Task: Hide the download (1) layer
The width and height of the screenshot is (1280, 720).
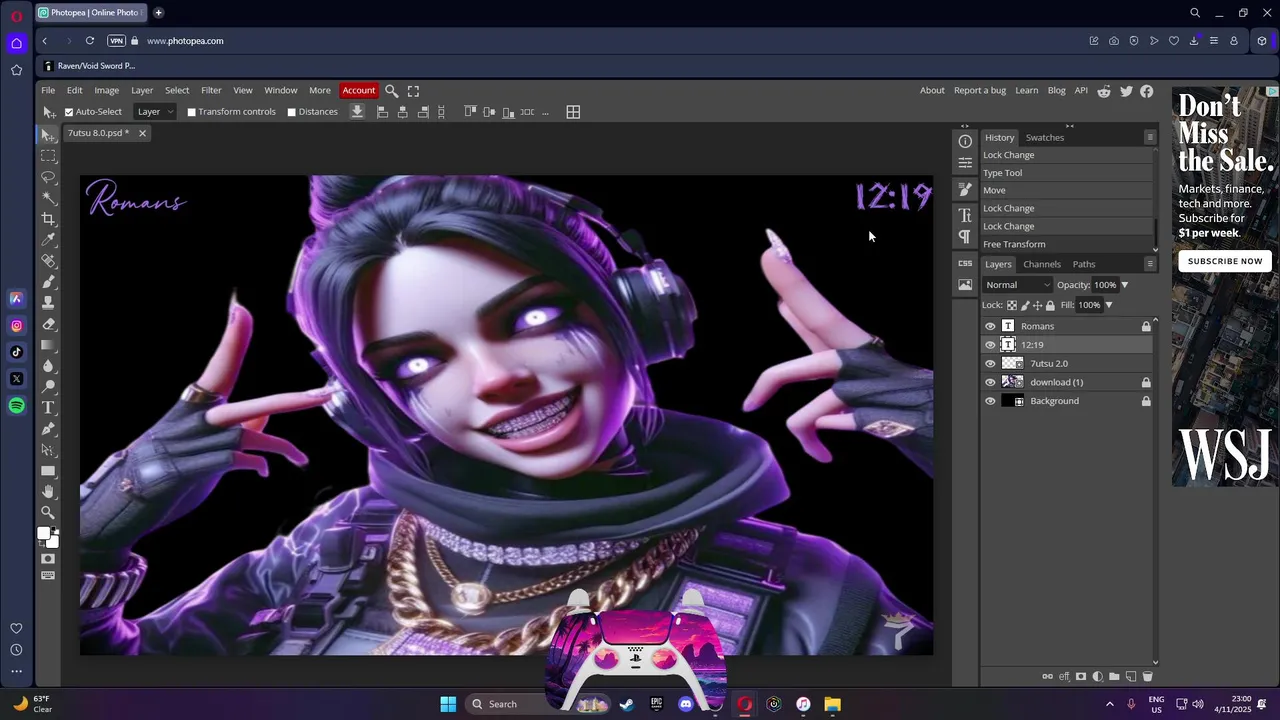Action: (990, 382)
